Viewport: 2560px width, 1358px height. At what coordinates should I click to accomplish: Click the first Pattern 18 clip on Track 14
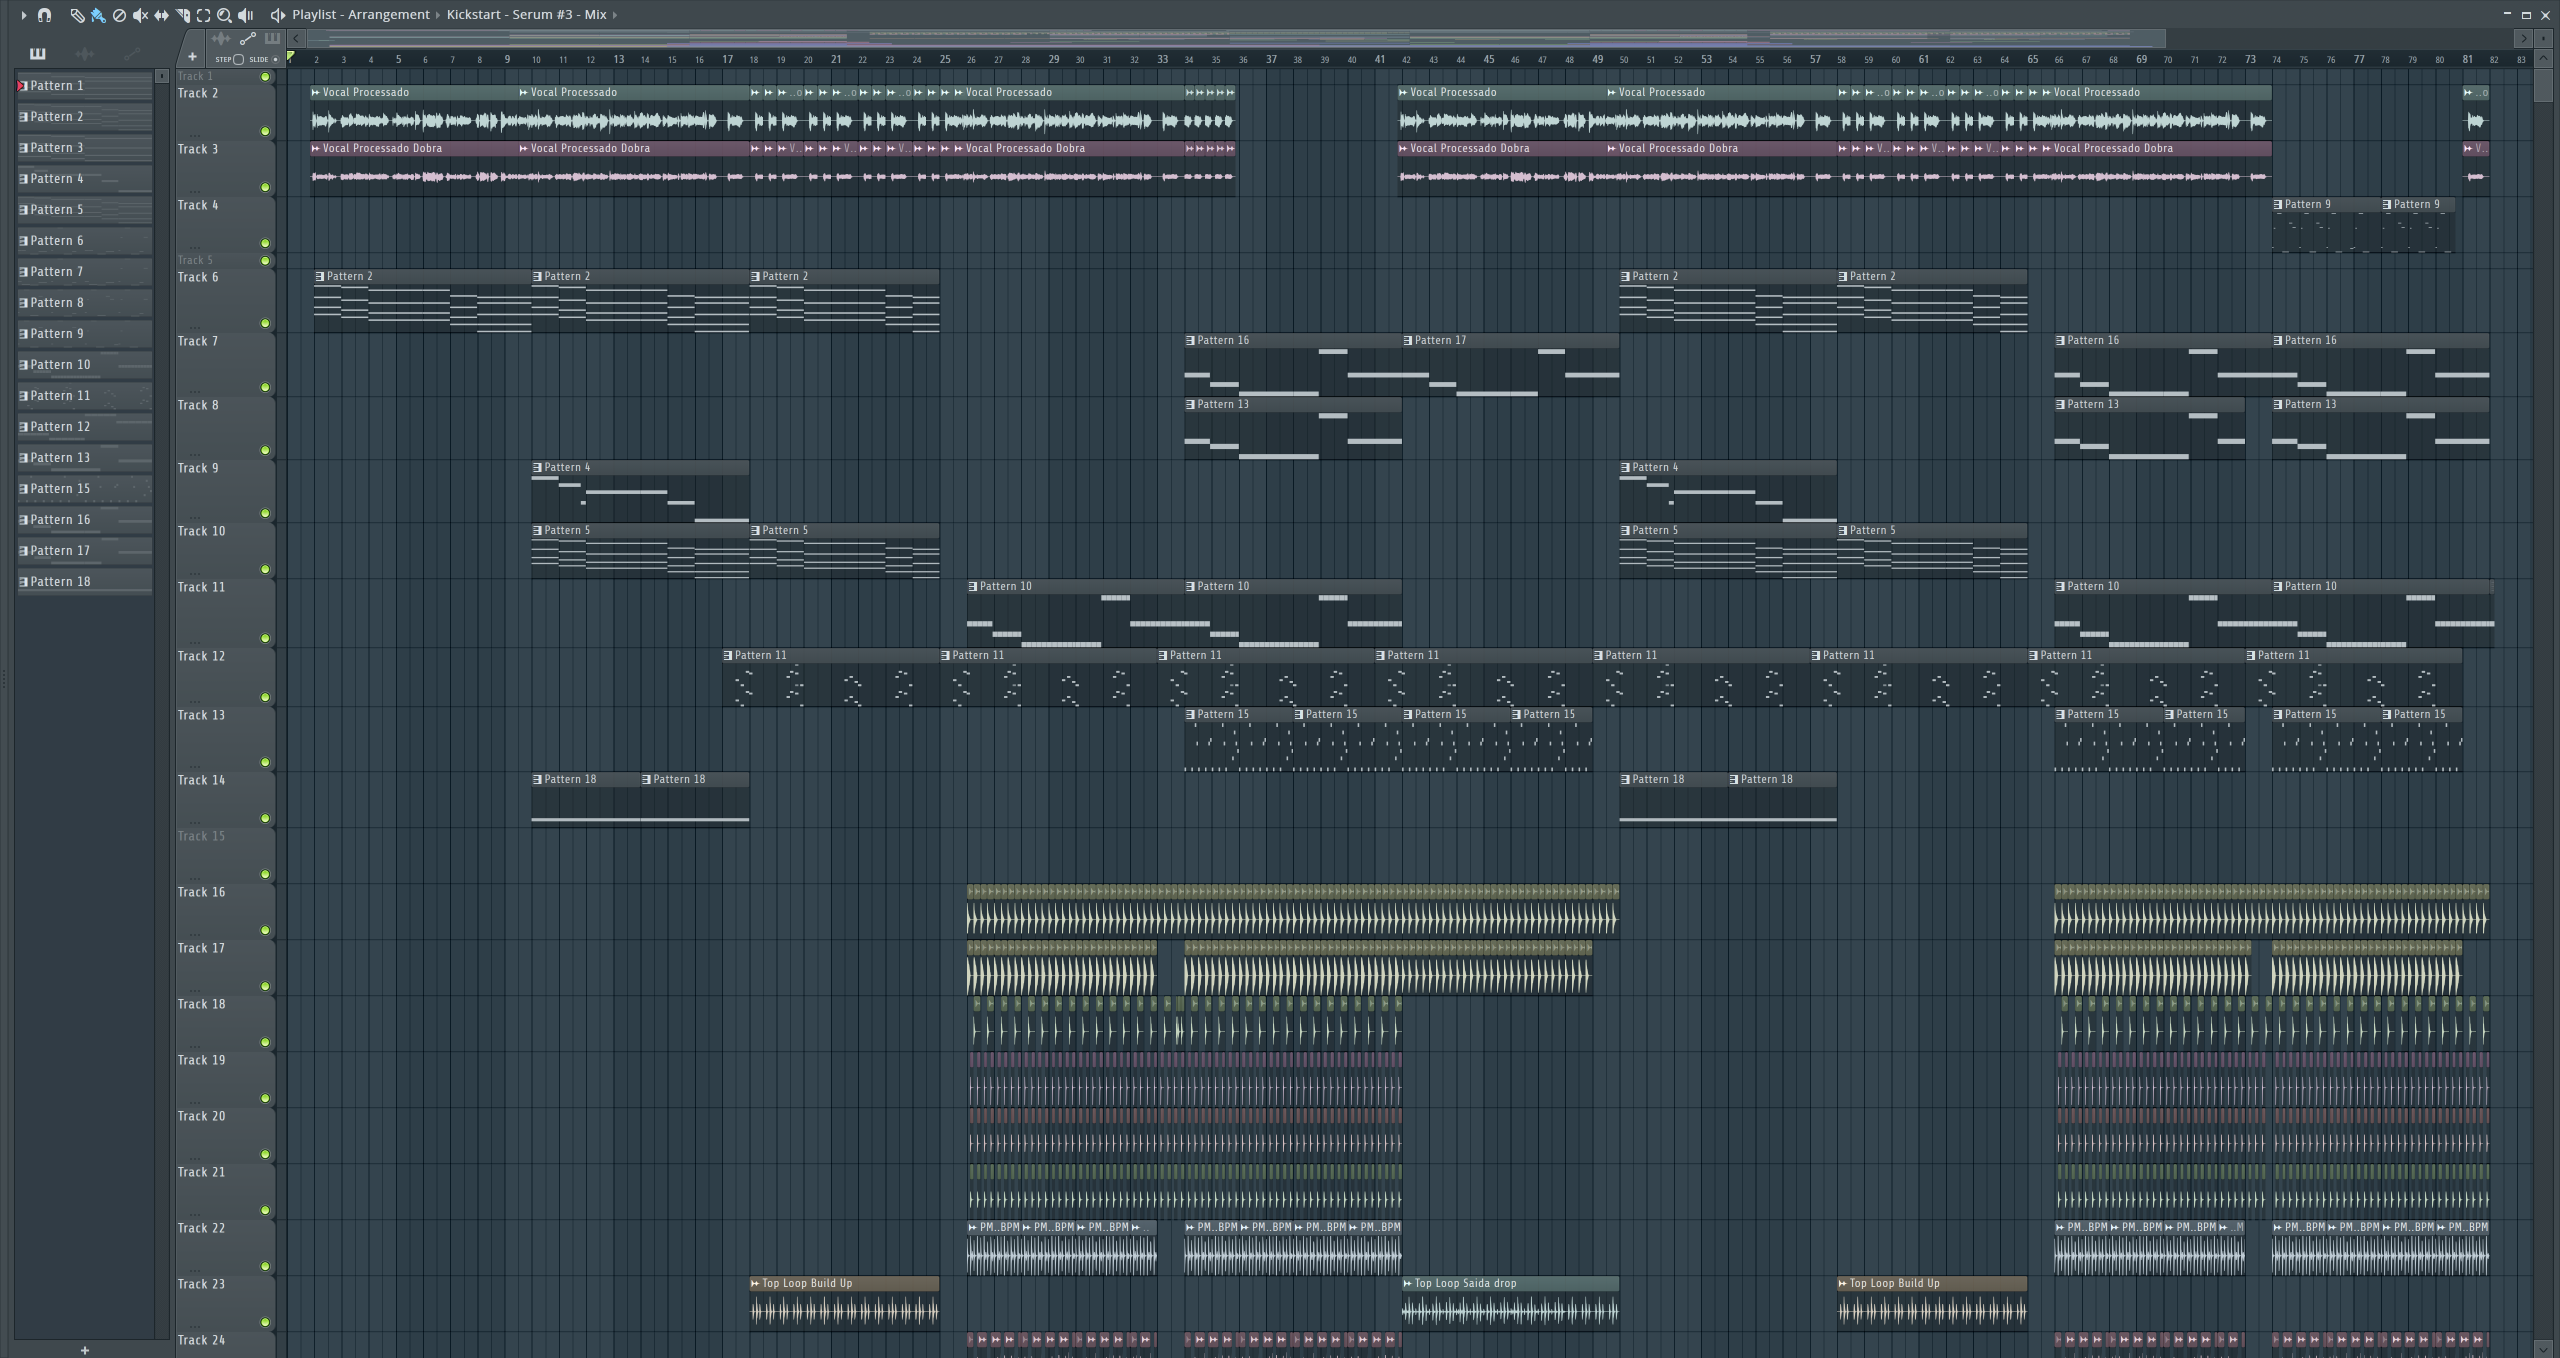pos(586,798)
